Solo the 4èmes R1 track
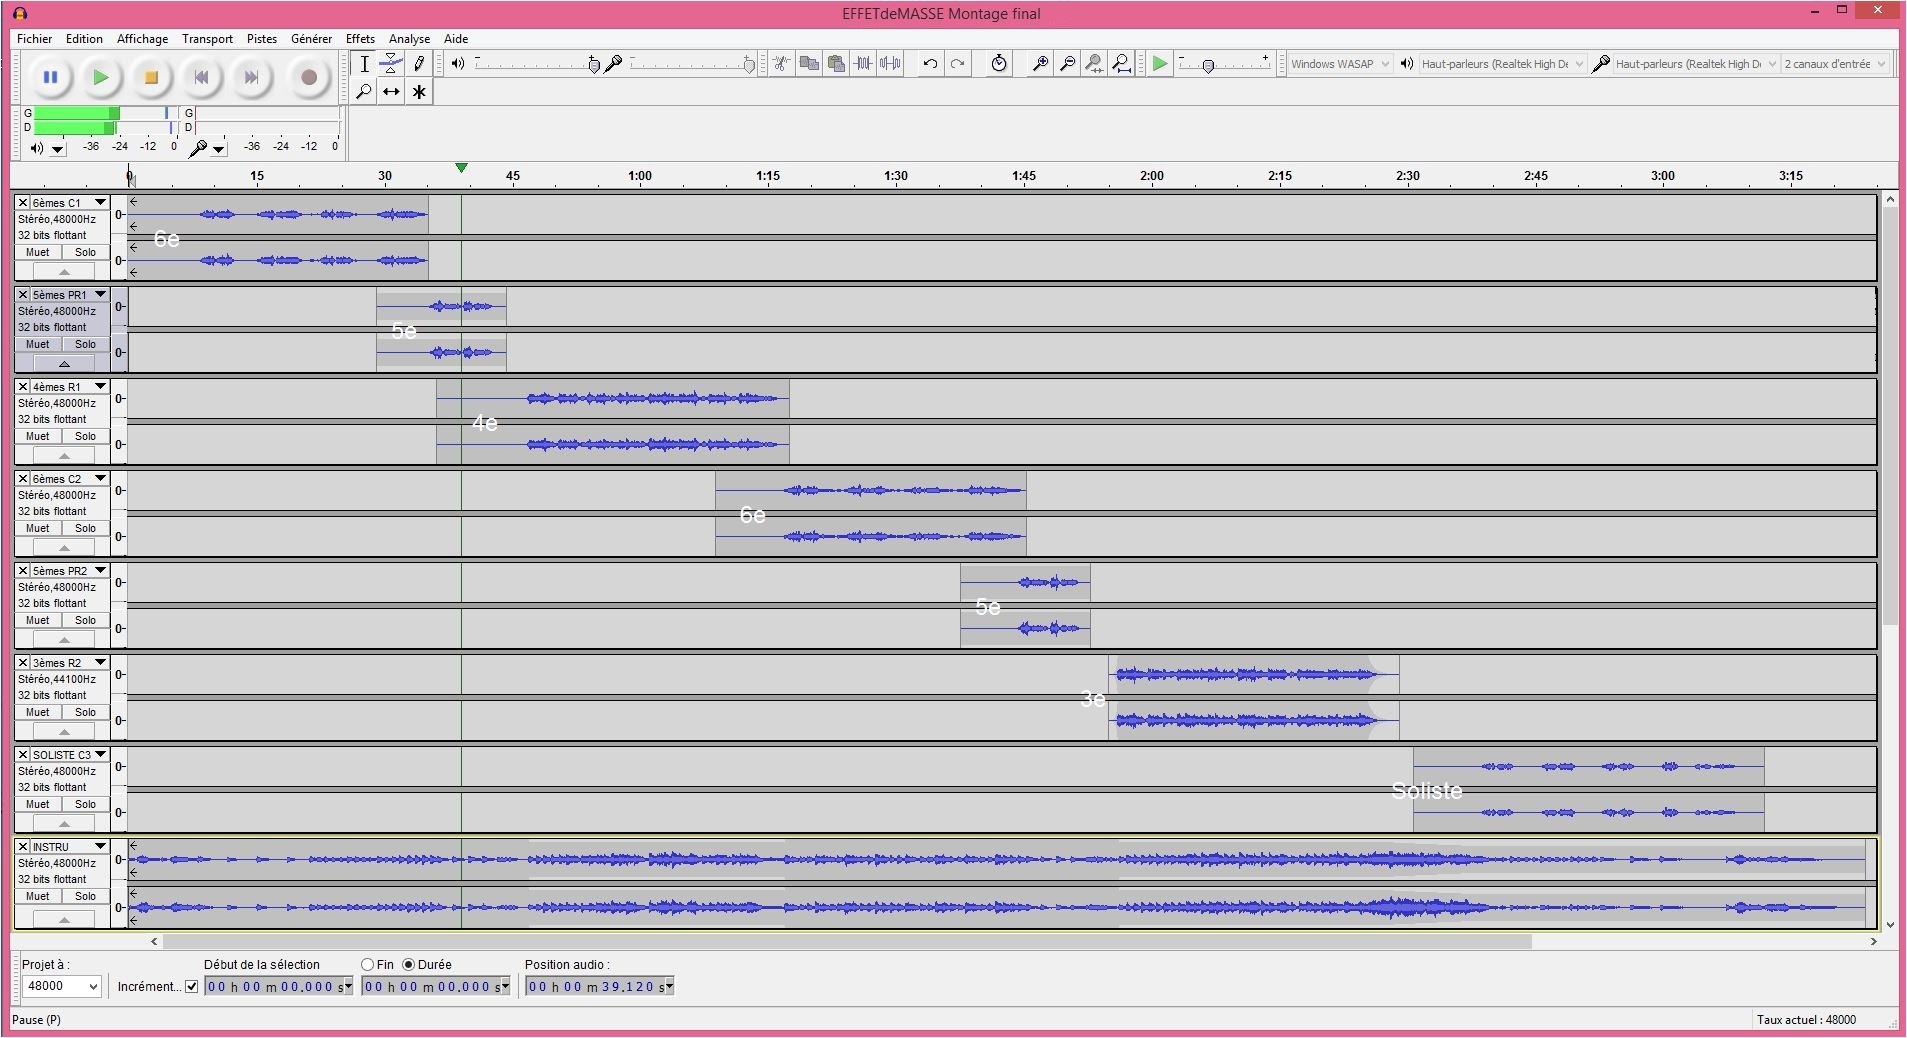 click(x=86, y=437)
